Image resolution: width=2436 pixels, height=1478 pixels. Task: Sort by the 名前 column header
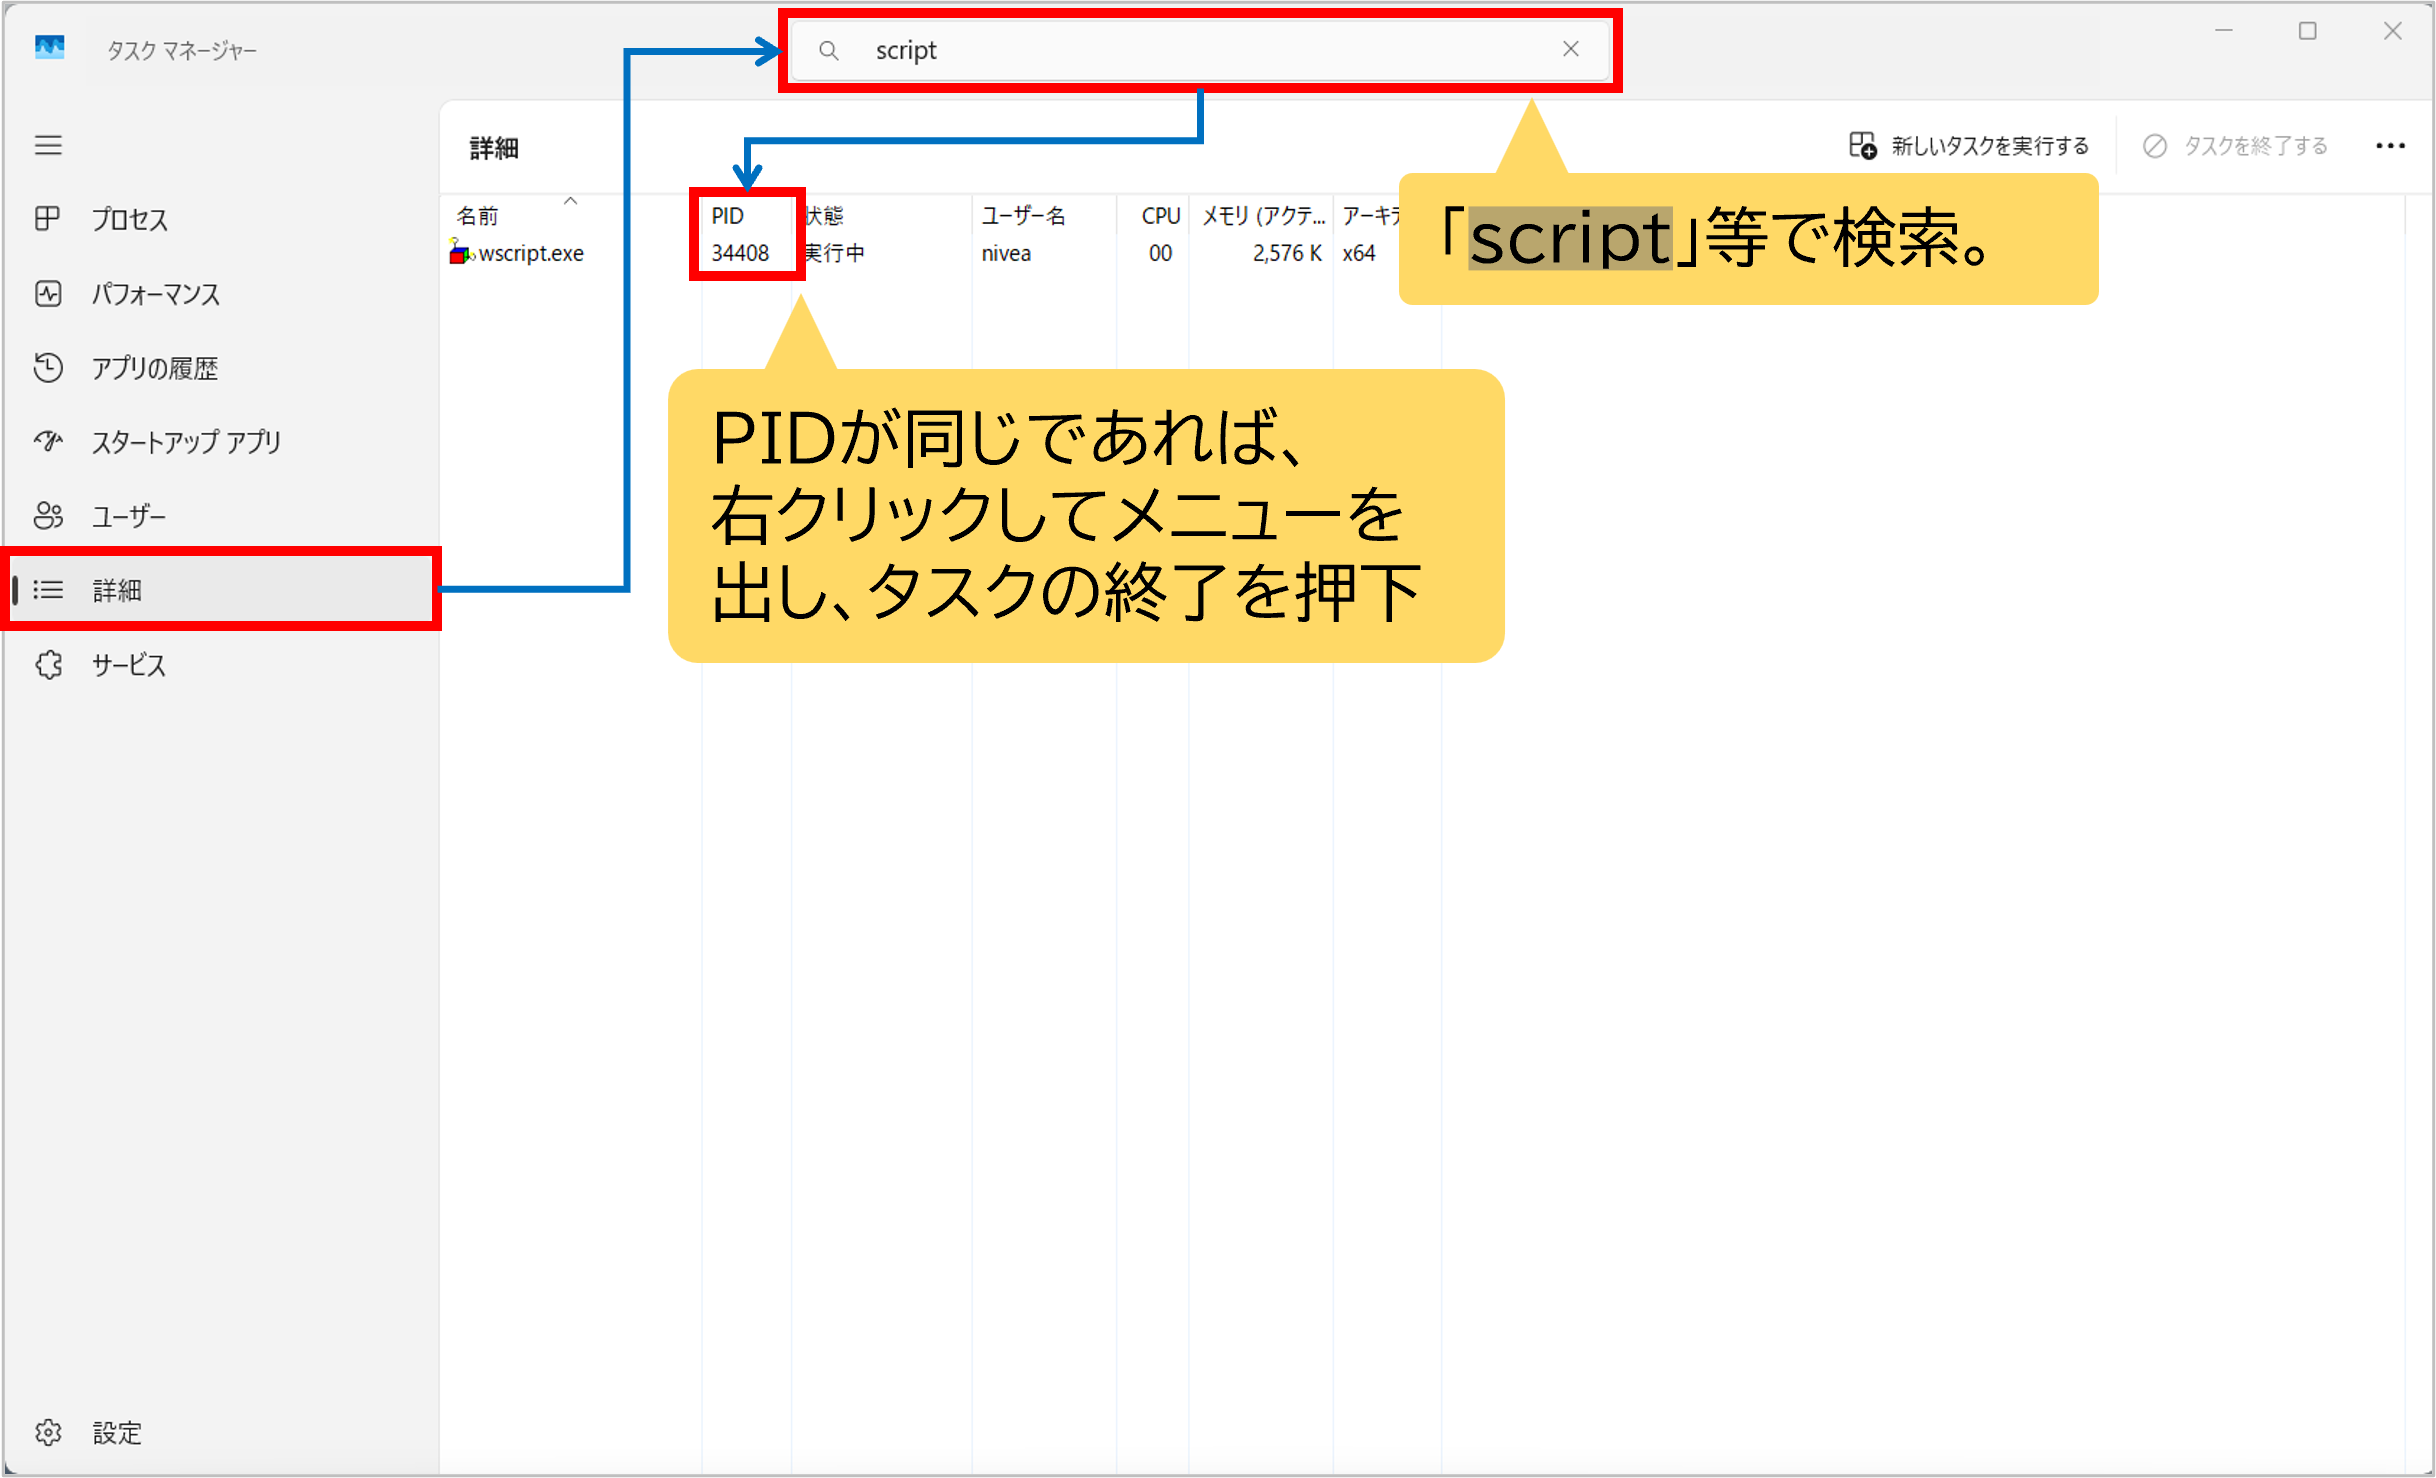pos(478,215)
